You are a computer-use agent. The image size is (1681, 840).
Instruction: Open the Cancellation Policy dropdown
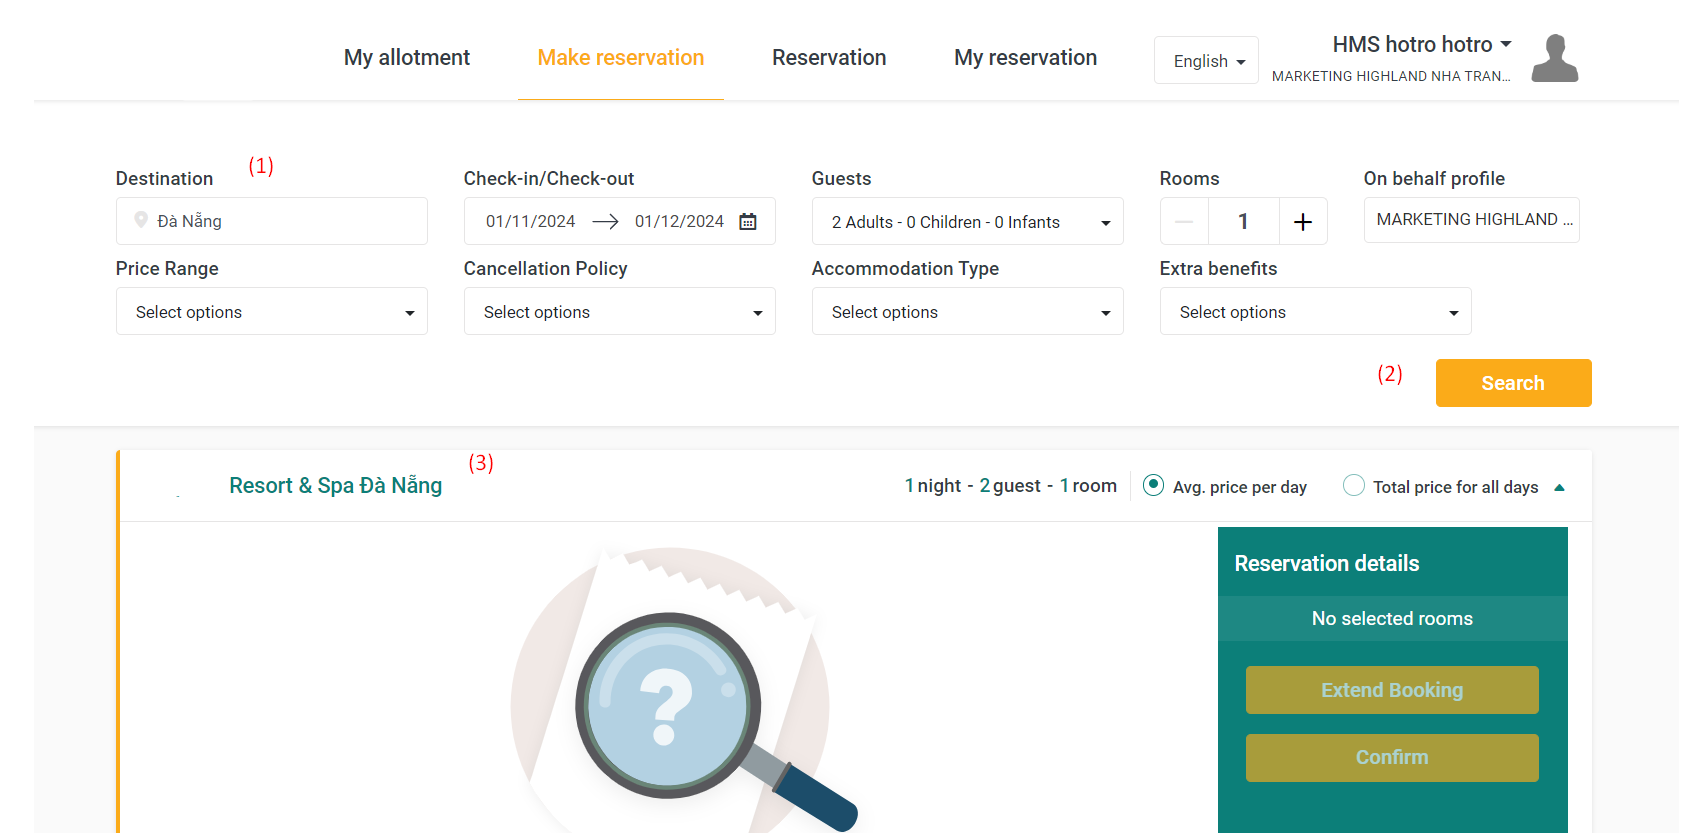pos(619,312)
